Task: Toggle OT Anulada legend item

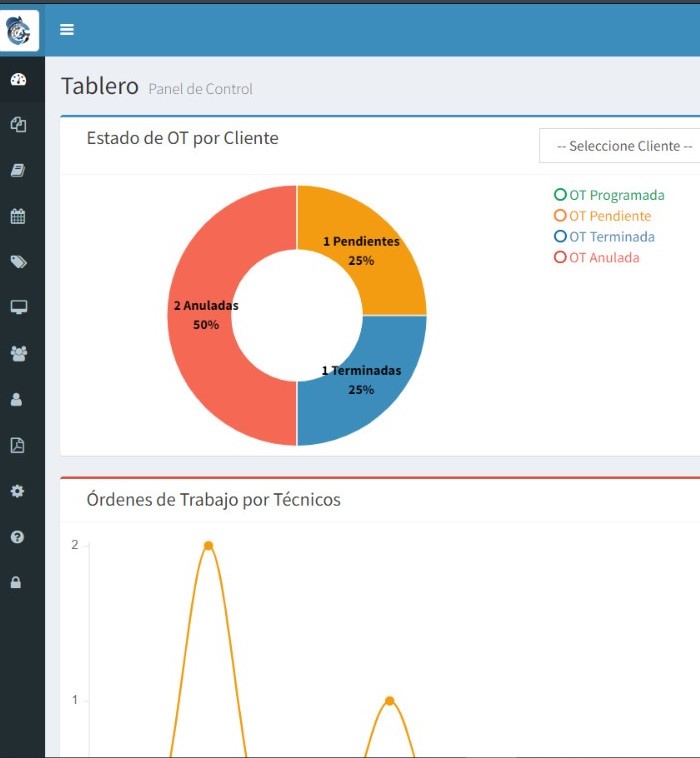Action: point(597,258)
